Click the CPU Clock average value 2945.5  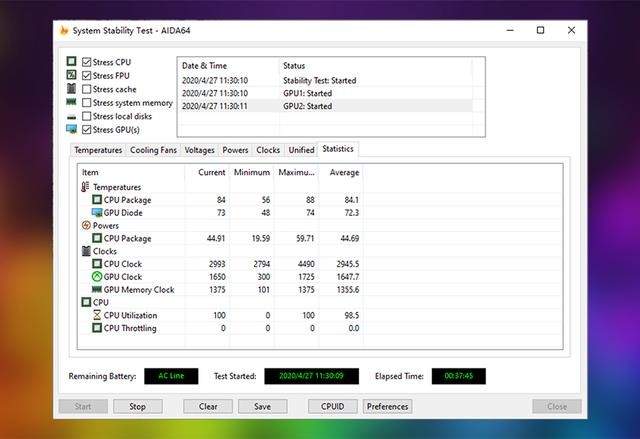point(348,264)
